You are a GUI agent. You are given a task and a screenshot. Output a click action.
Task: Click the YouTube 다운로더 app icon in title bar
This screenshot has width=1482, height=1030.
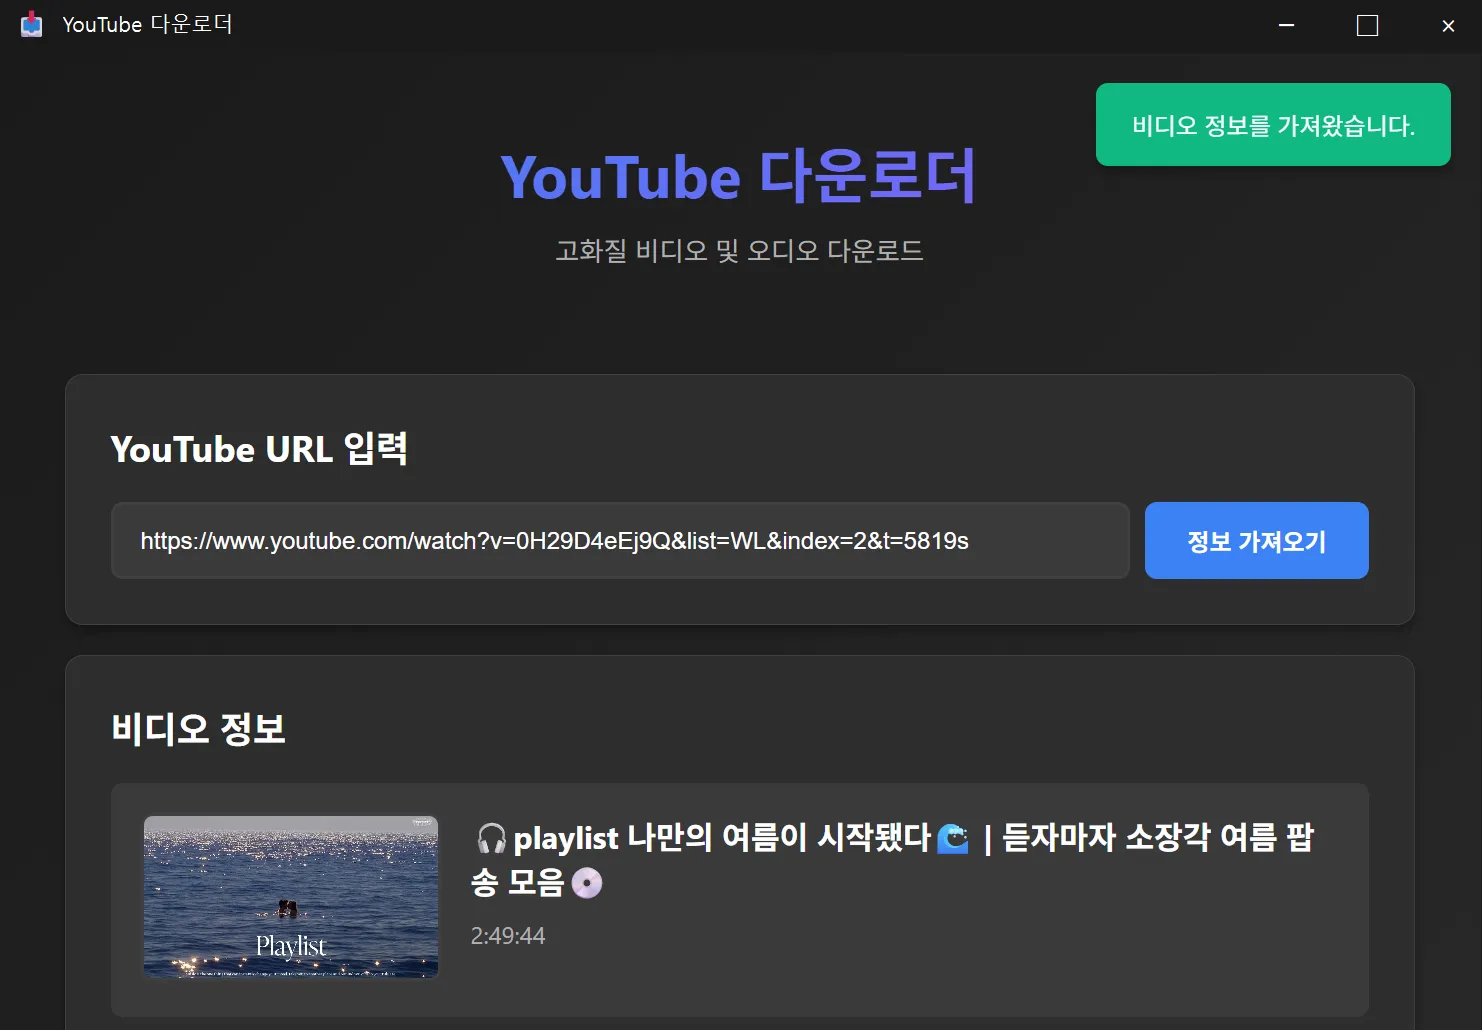pos(32,24)
